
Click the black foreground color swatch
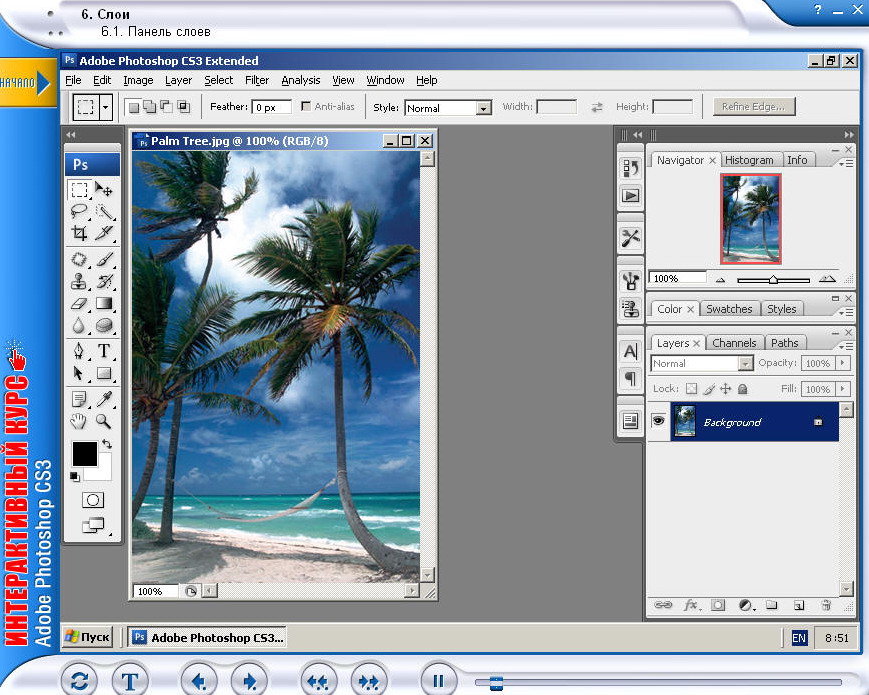pos(84,453)
